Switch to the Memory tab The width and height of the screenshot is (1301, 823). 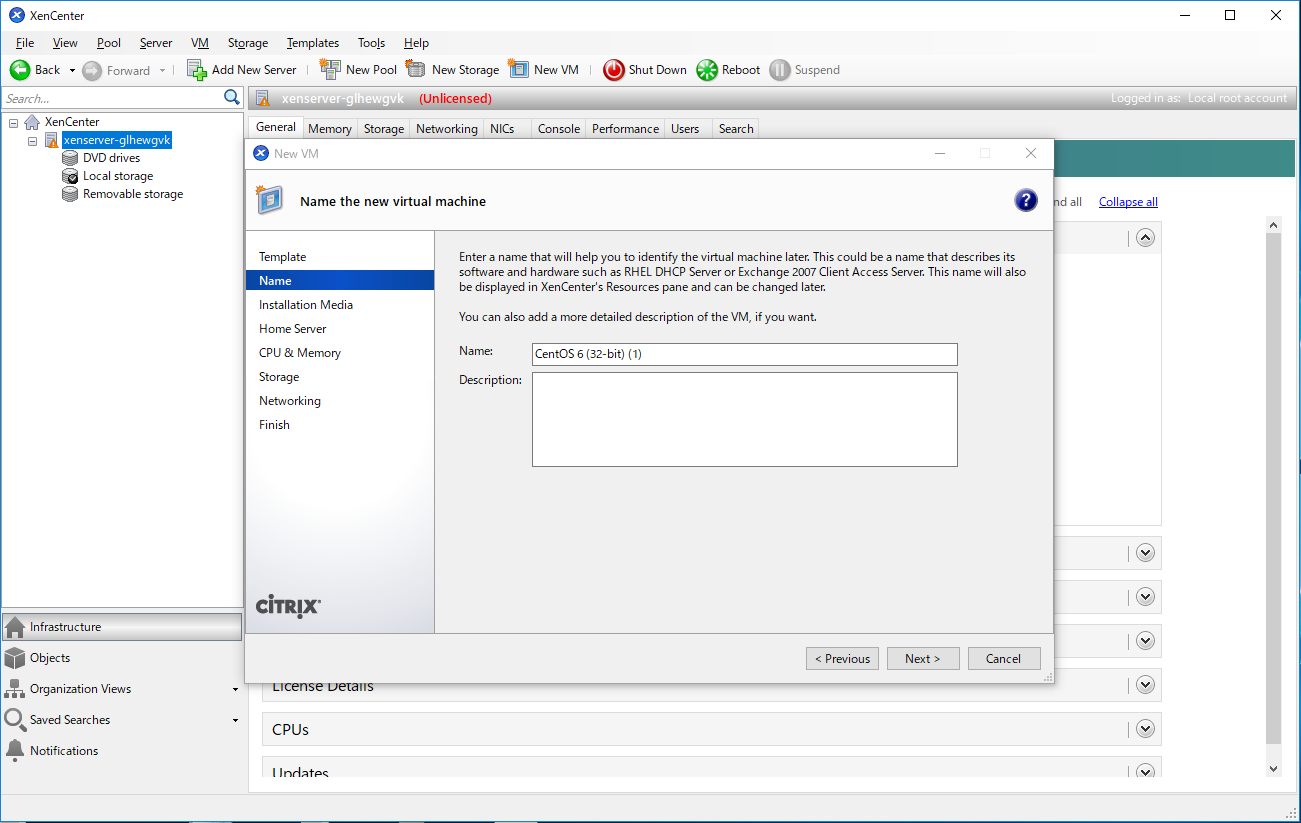point(330,129)
